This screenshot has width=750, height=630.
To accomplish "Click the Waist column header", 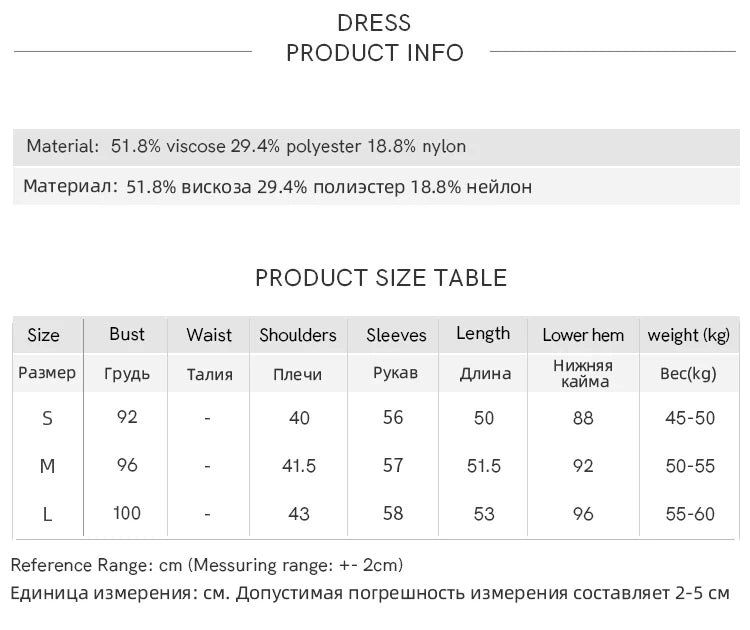I will tap(209, 335).
